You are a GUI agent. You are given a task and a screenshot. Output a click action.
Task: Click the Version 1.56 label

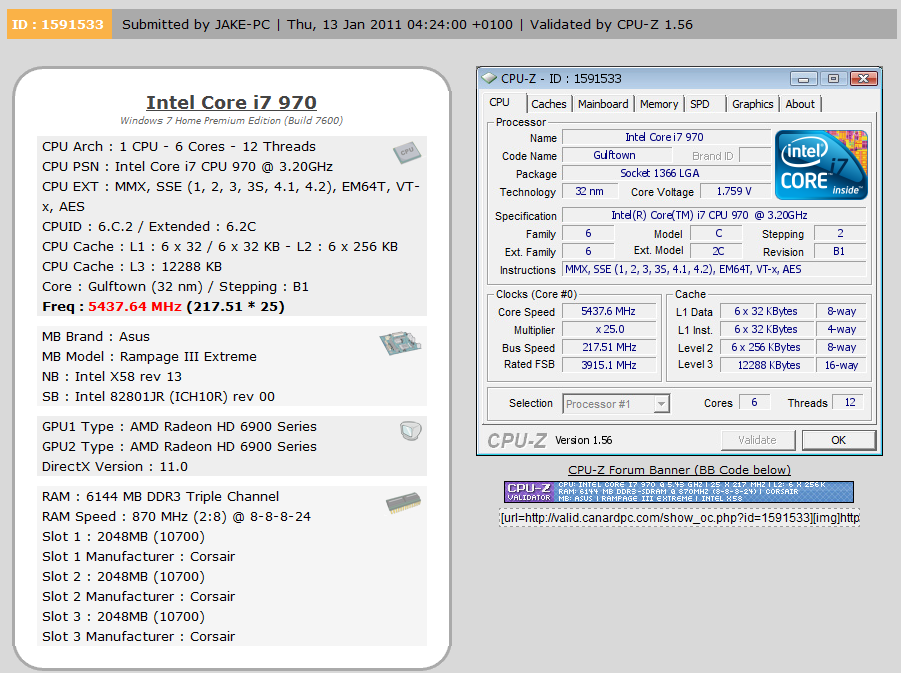pos(583,440)
